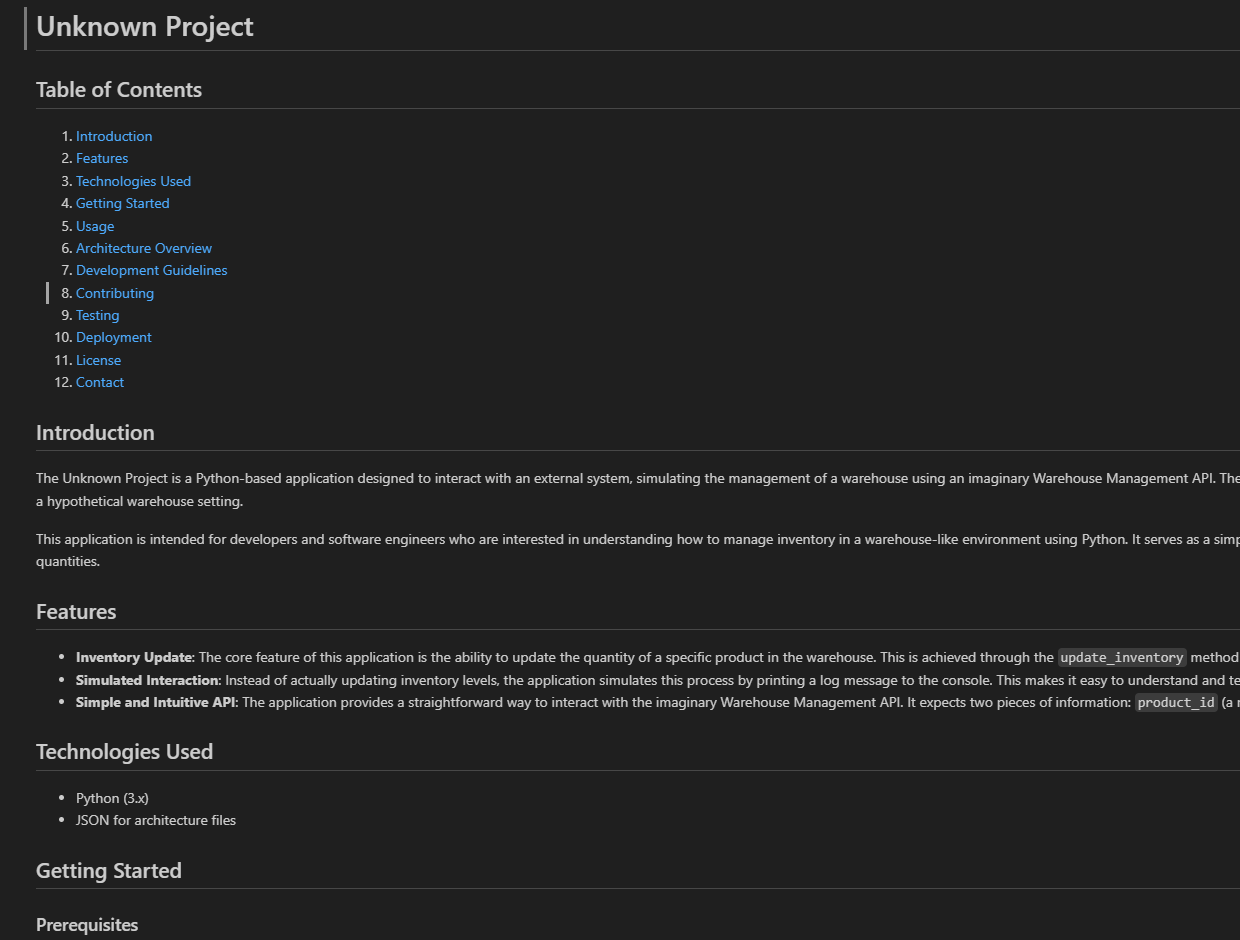Viewport: 1240px width, 940px height.
Task: Click the update_inventory inline code
Action: click(x=1122, y=657)
